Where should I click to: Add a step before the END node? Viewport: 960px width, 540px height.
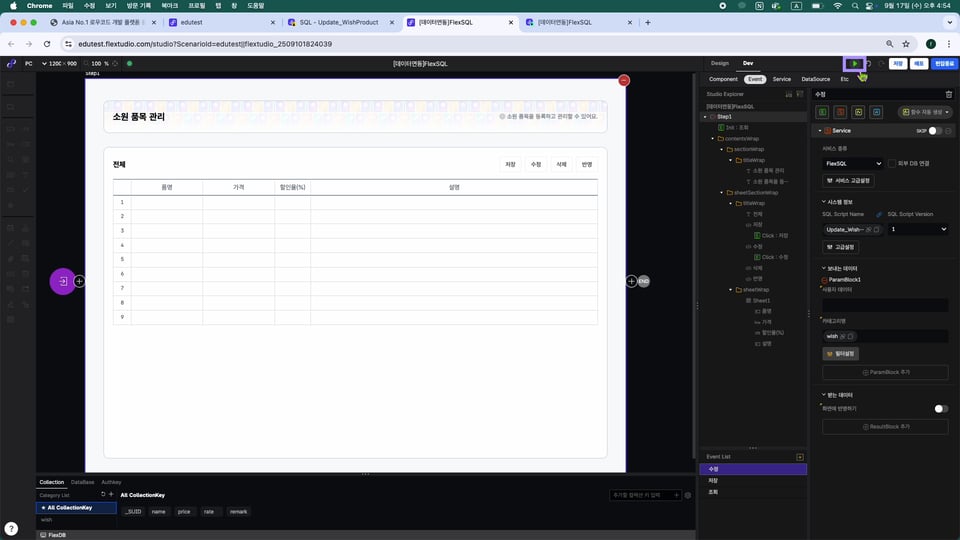[x=631, y=281]
